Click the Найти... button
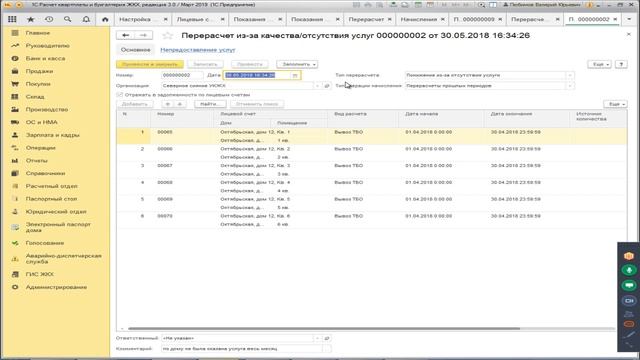This screenshot has width=640, height=360. pyautogui.click(x=210, y=104)
